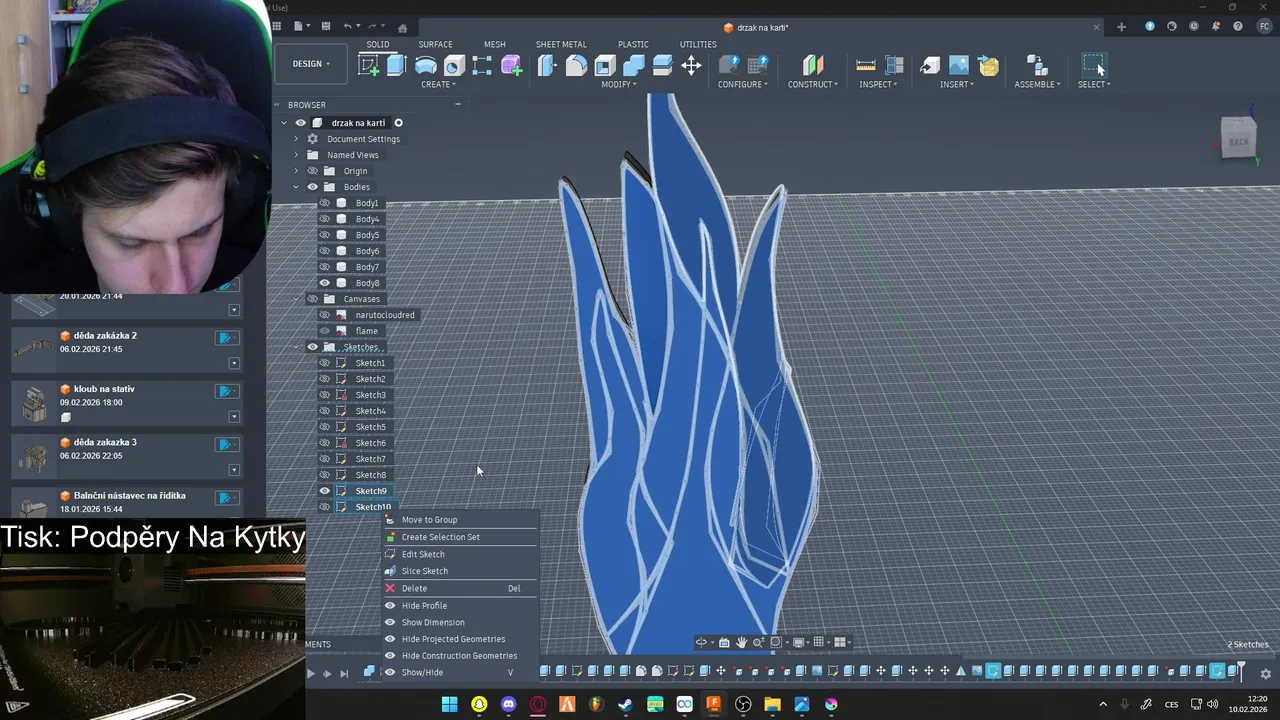Select the Press Pull tool
This screenshot has height=720, width=1280.
click(x=547, y=66)
